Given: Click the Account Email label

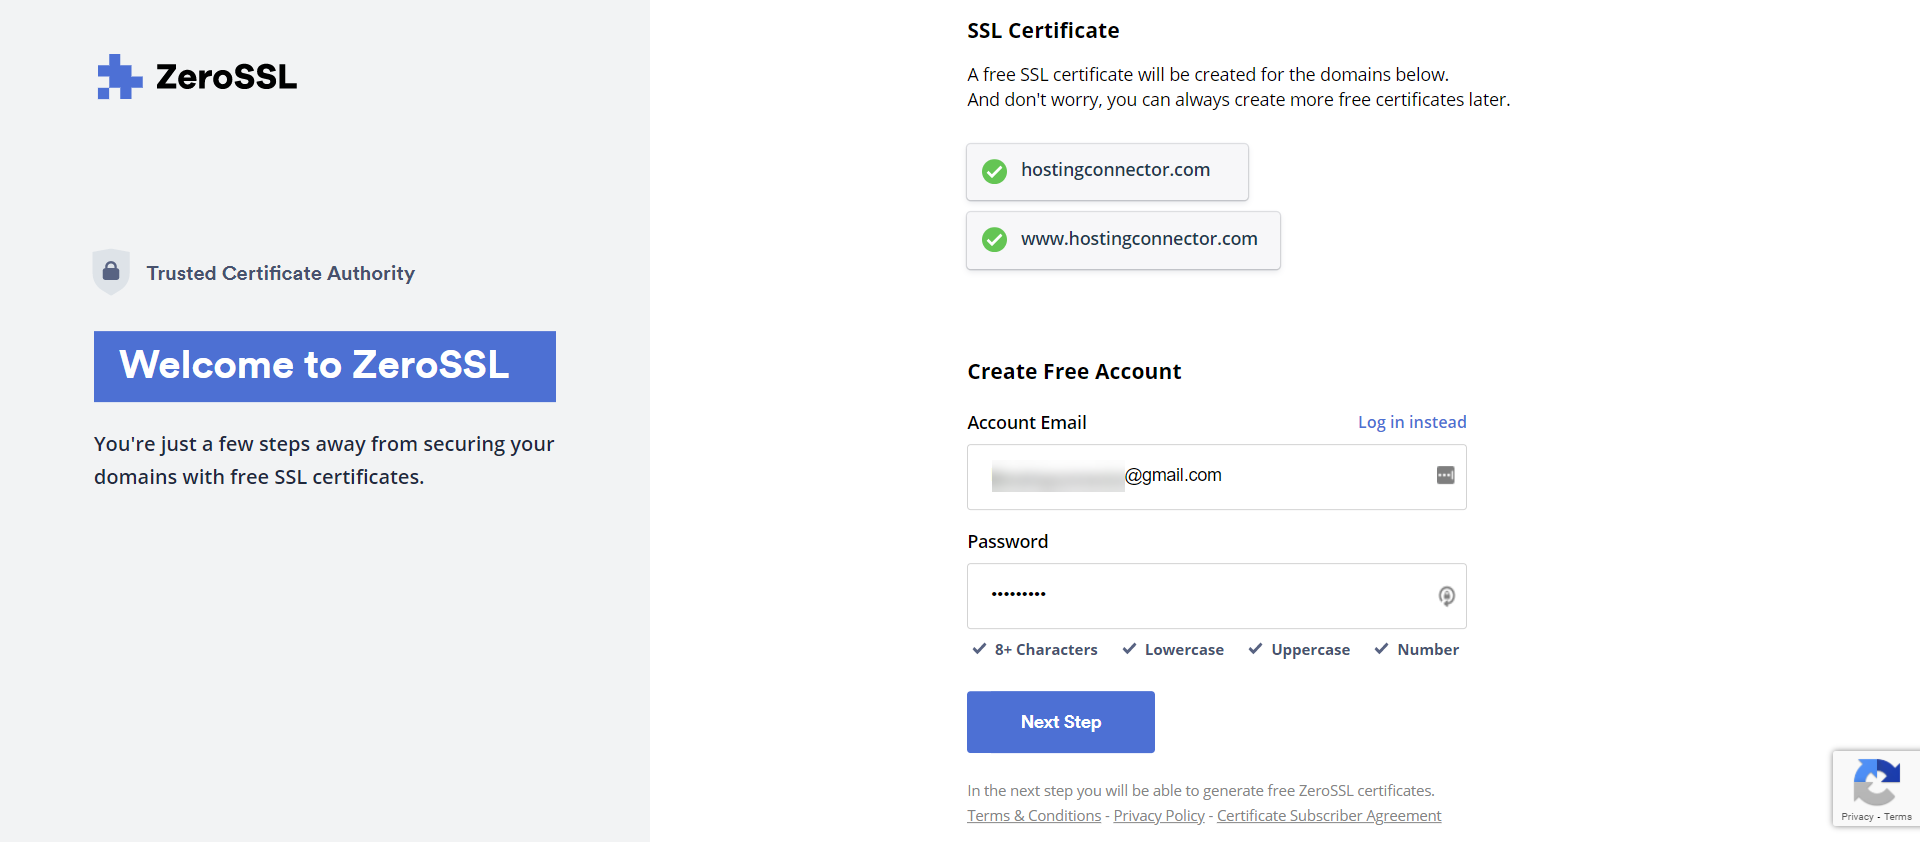Looking at the screenshot, I should pos(1026,423).
